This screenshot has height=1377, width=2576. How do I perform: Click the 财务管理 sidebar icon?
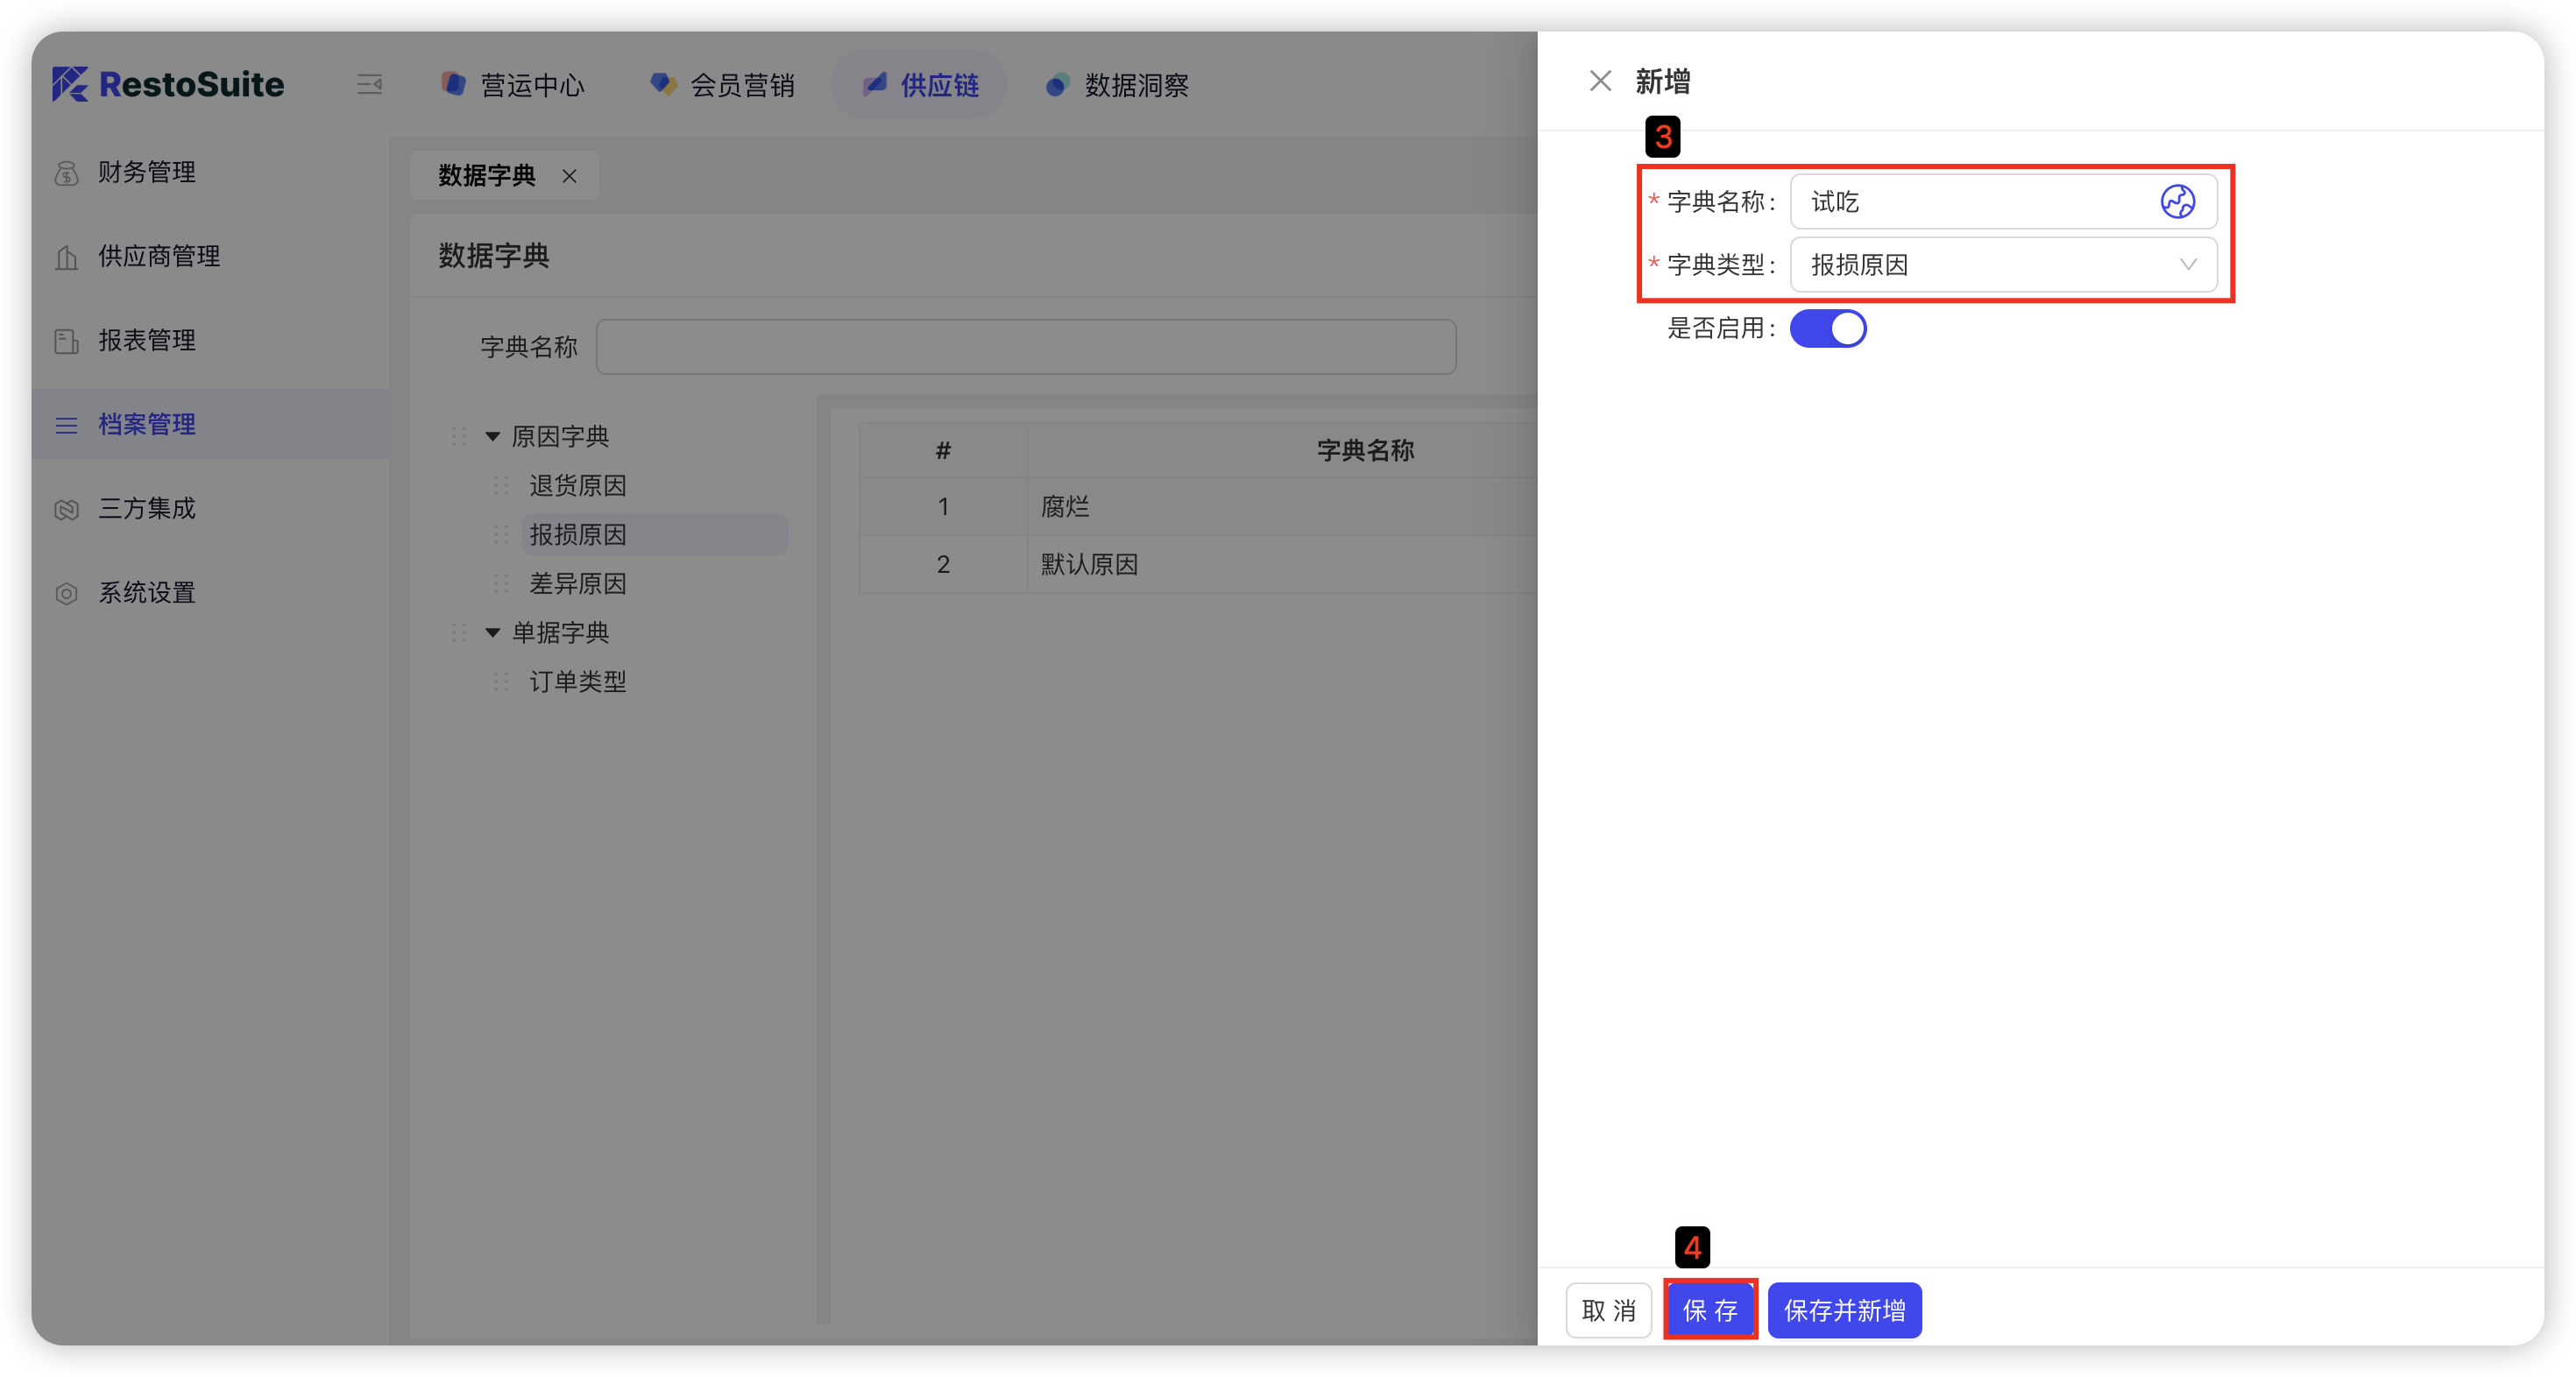point(67,173)
